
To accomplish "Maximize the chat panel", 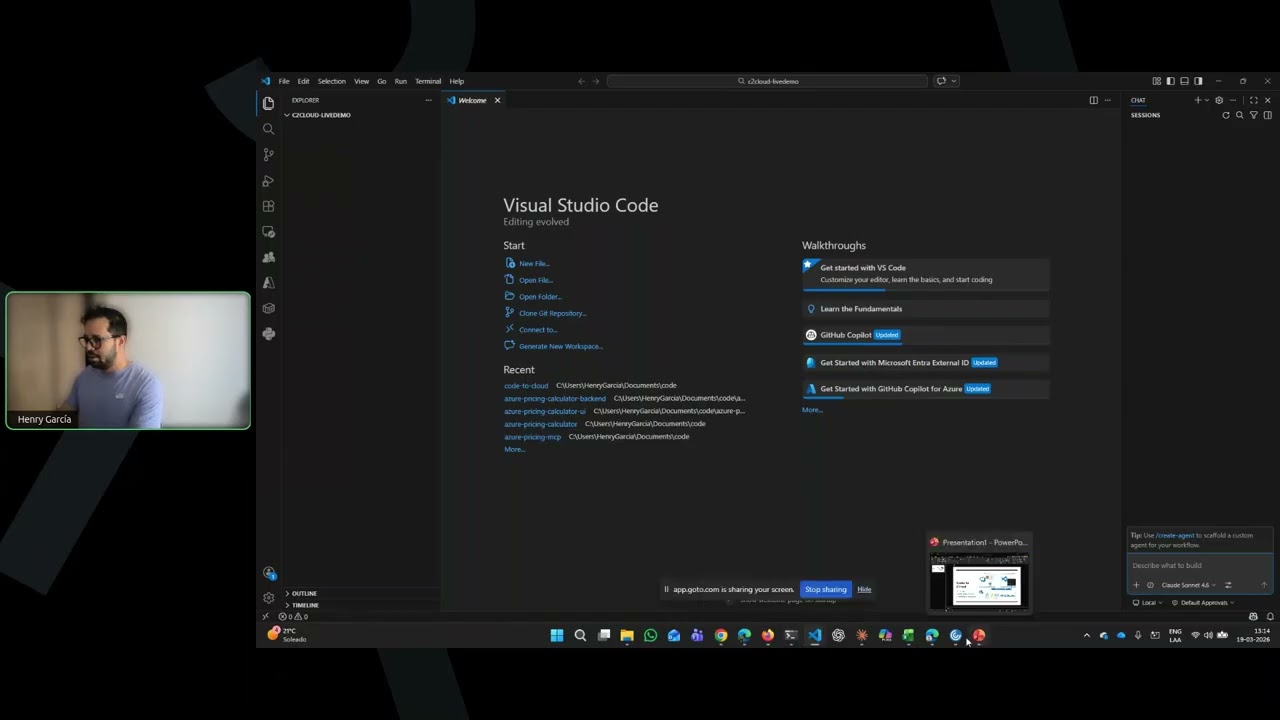I will (x=1254, y=100).
